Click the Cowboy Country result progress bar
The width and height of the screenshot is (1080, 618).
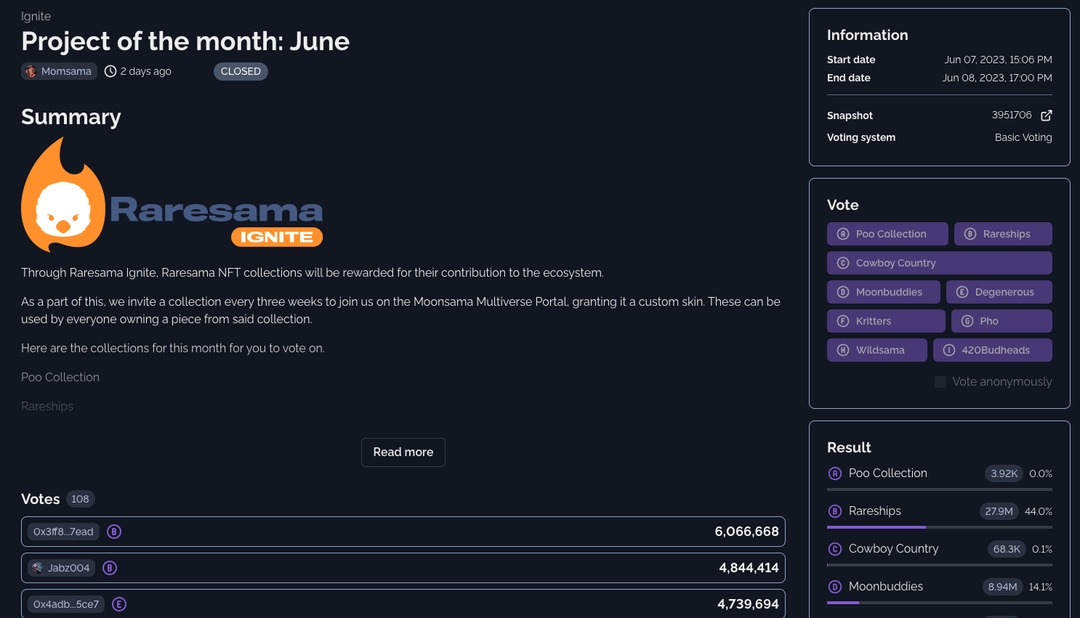pyautogui.click(x=939, y=565)
